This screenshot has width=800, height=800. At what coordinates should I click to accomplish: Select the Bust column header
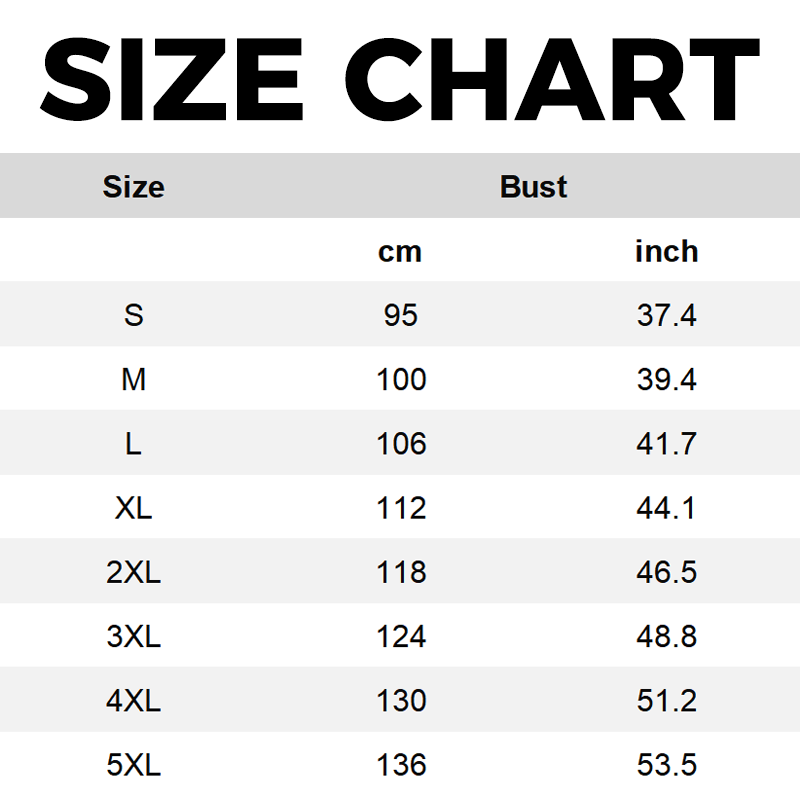[x=533, y=187]
